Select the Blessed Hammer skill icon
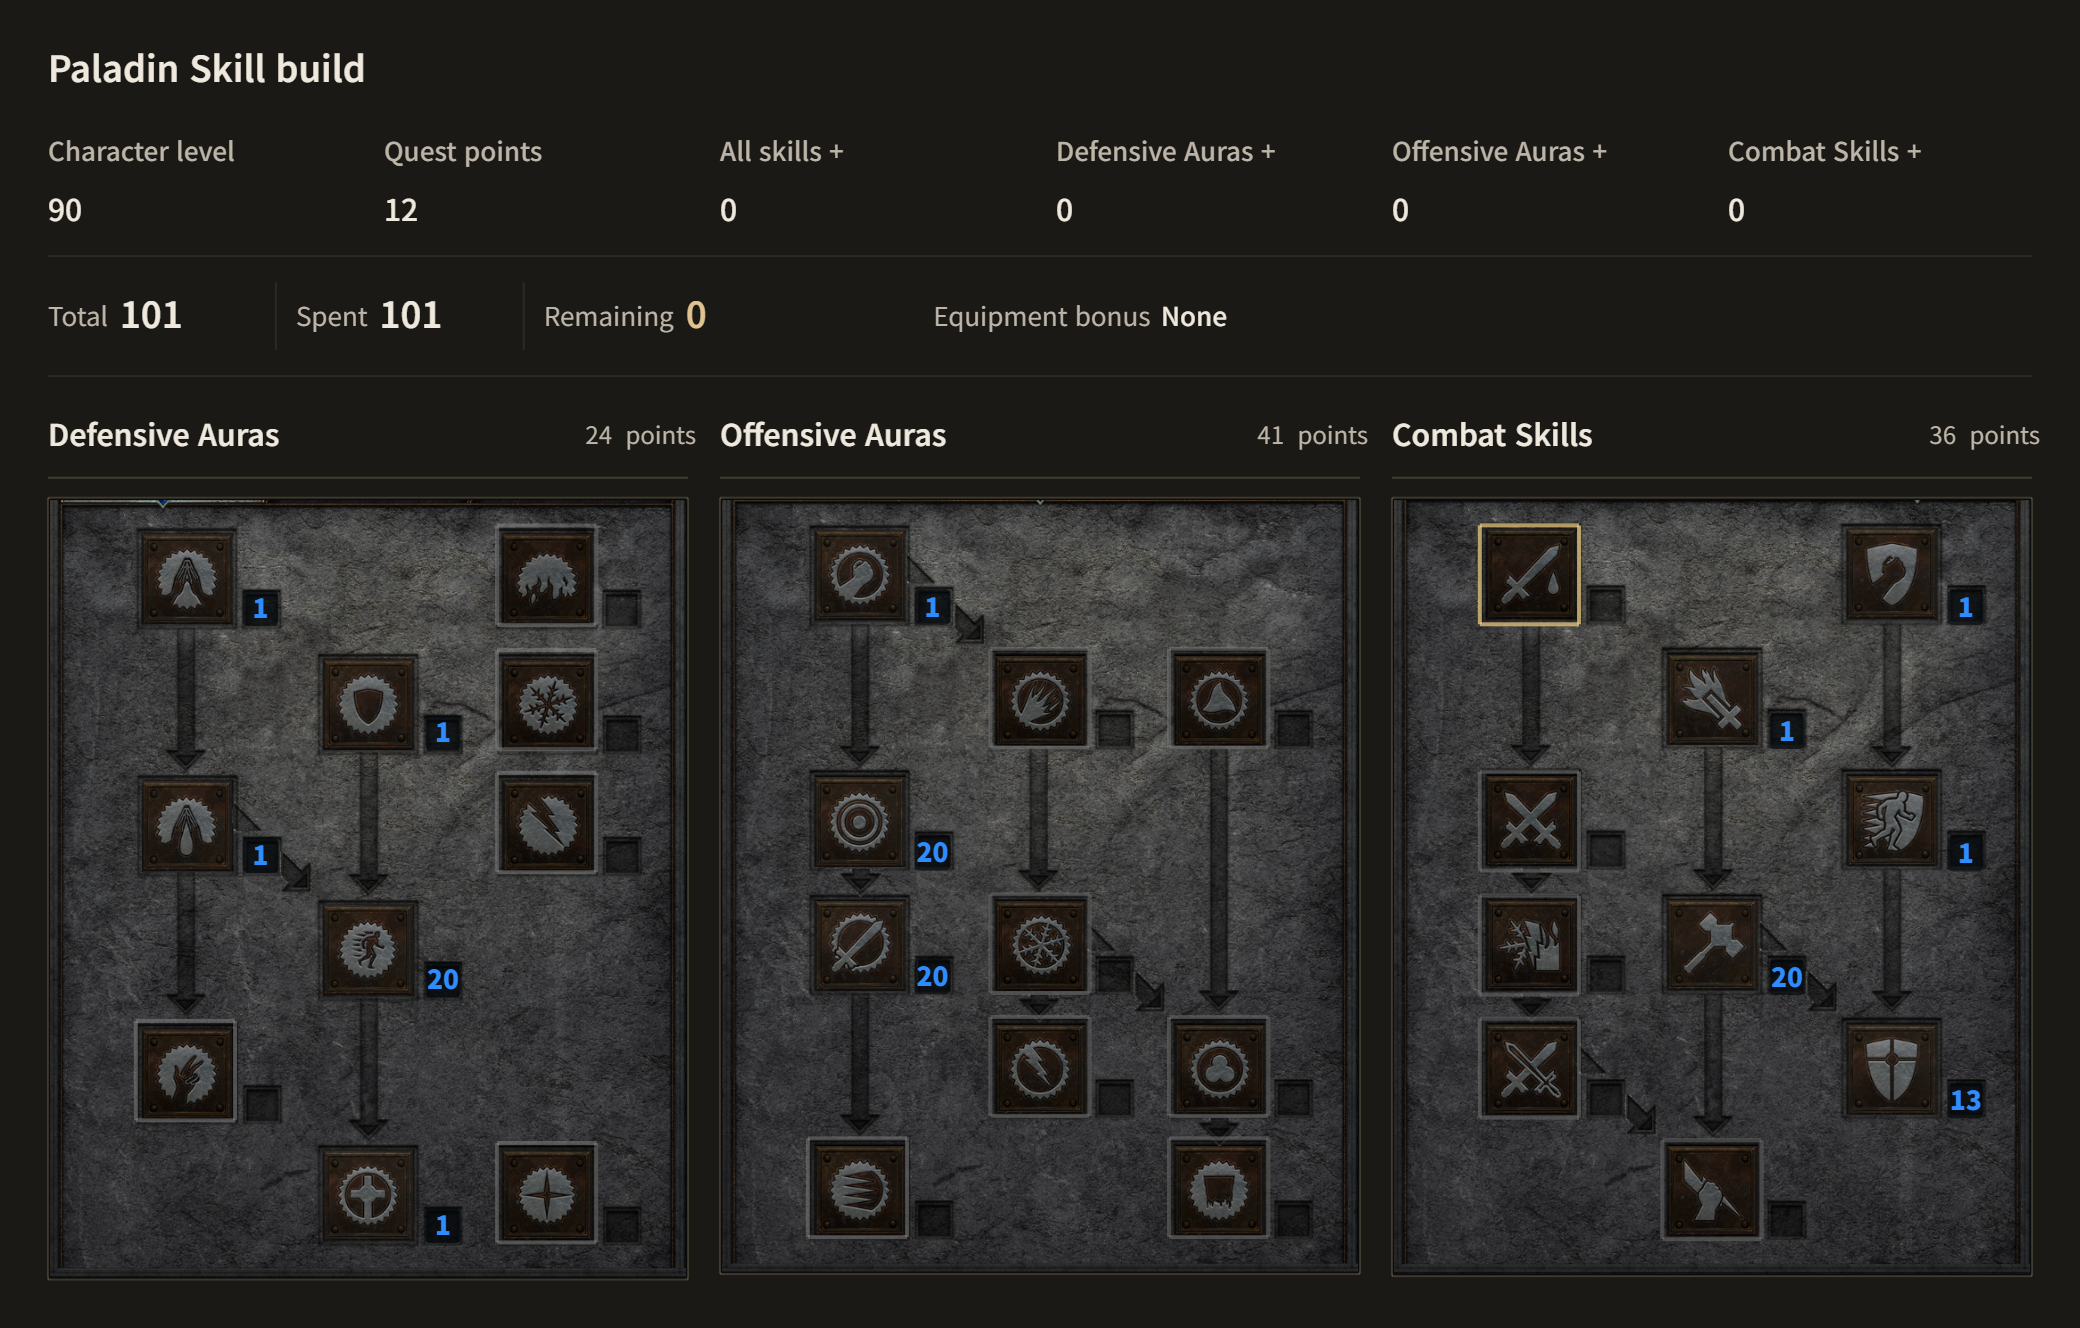The height and width of the screenshot is (1328, 2080). [1712, 944]
